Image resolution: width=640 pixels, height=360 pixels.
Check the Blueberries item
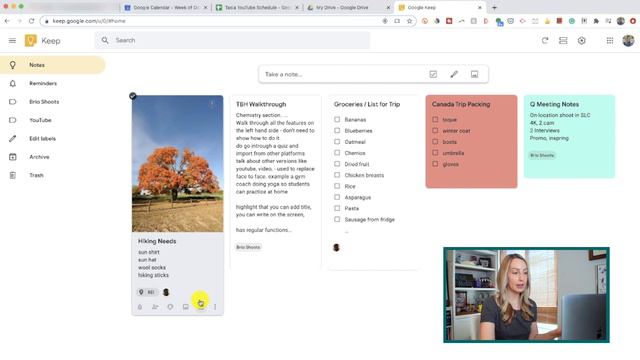point(337,131)
